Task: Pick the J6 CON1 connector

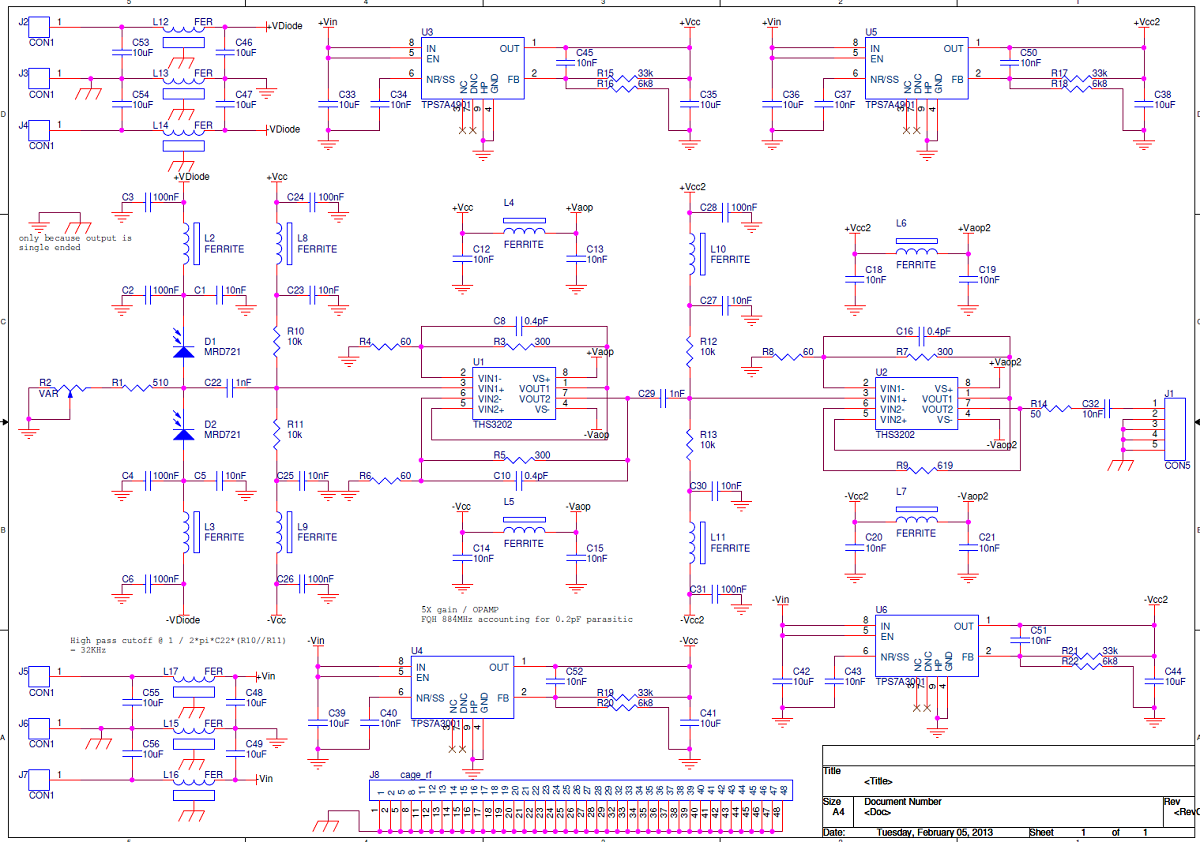Action: tap(41, 727)
